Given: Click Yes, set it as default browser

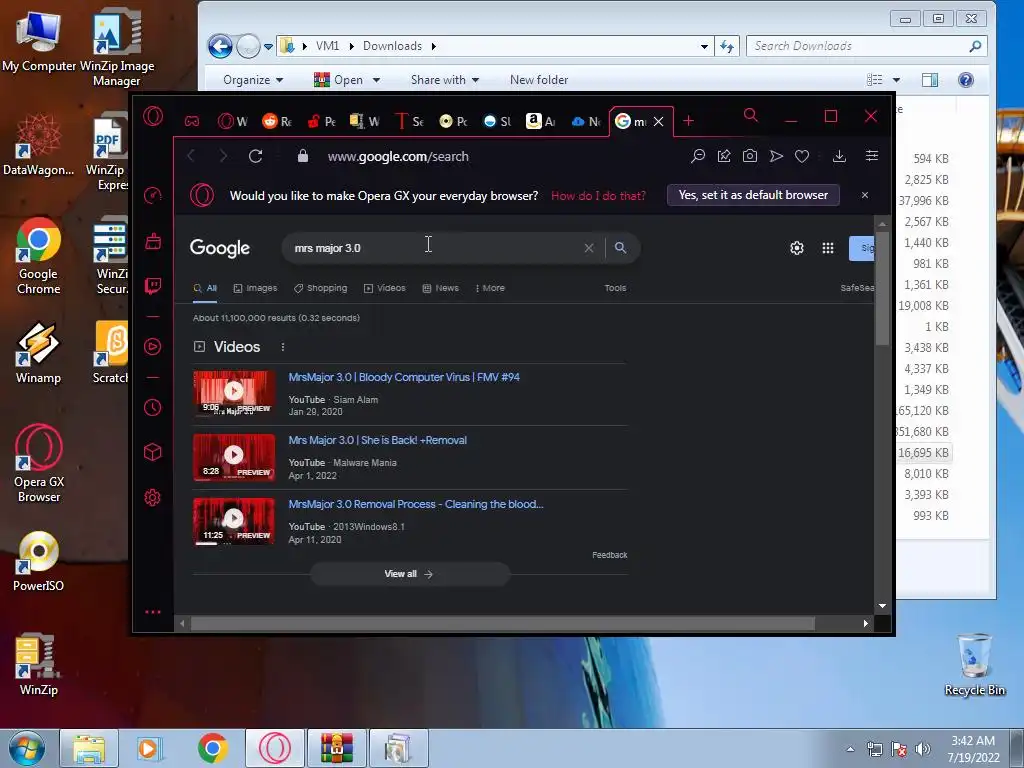Looking at the screenshot, I should pyautogui.click(x=753, y=195).
